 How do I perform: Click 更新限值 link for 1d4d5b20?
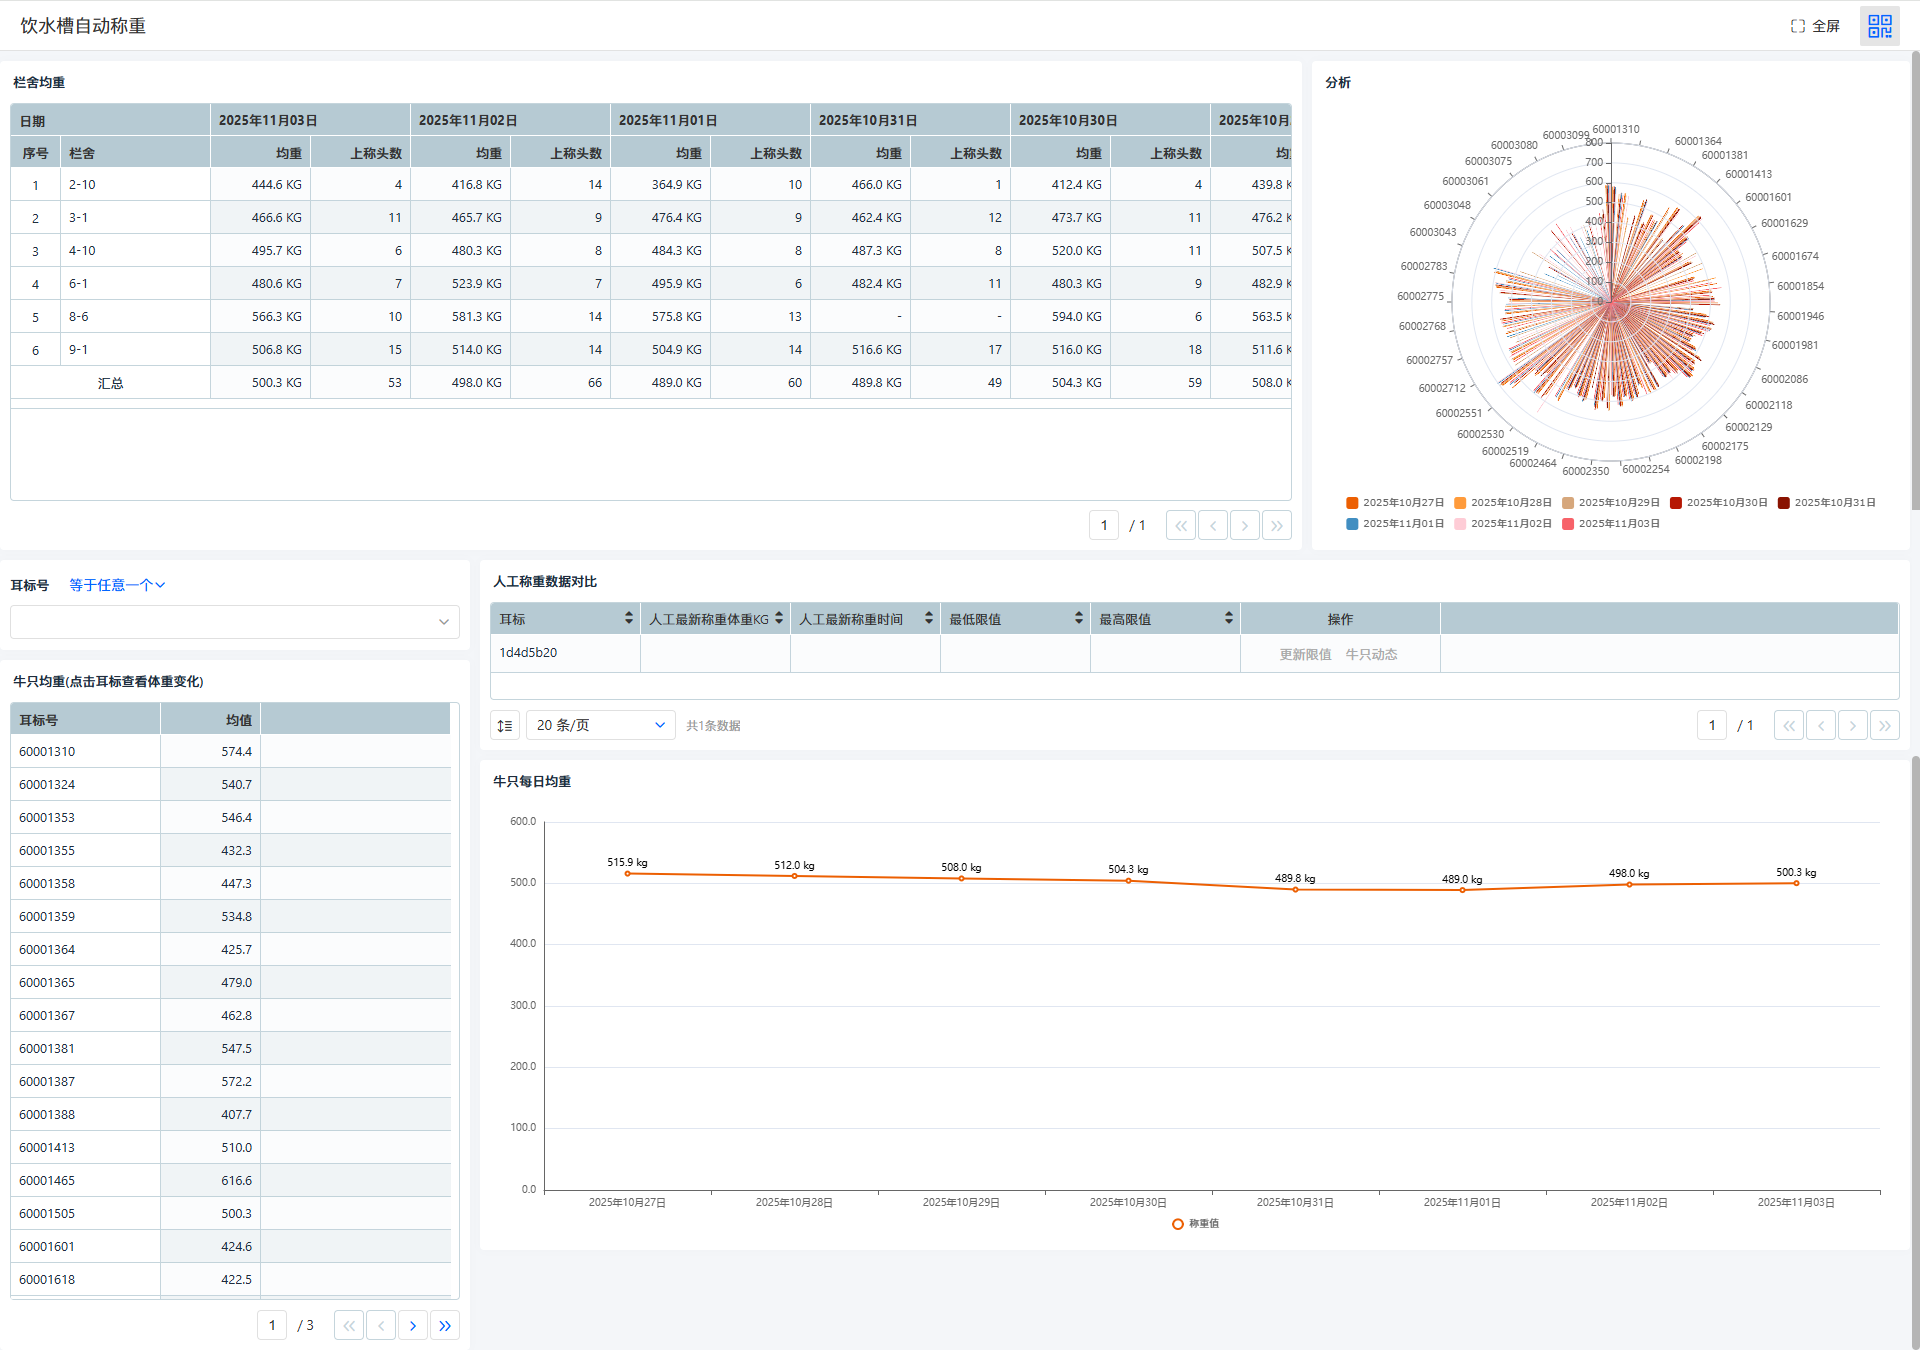[x=1305, y=654]
